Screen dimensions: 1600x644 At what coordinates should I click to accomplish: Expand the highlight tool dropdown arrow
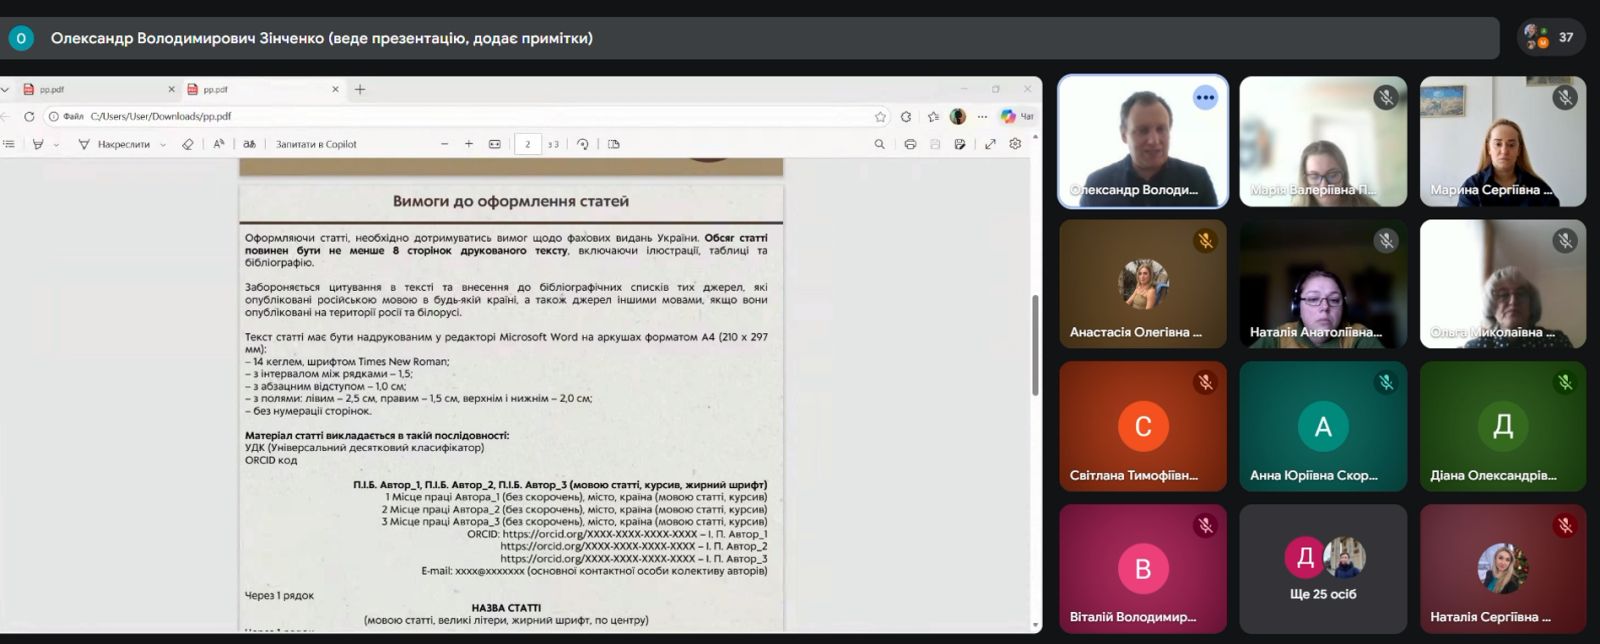coord(56,145)
